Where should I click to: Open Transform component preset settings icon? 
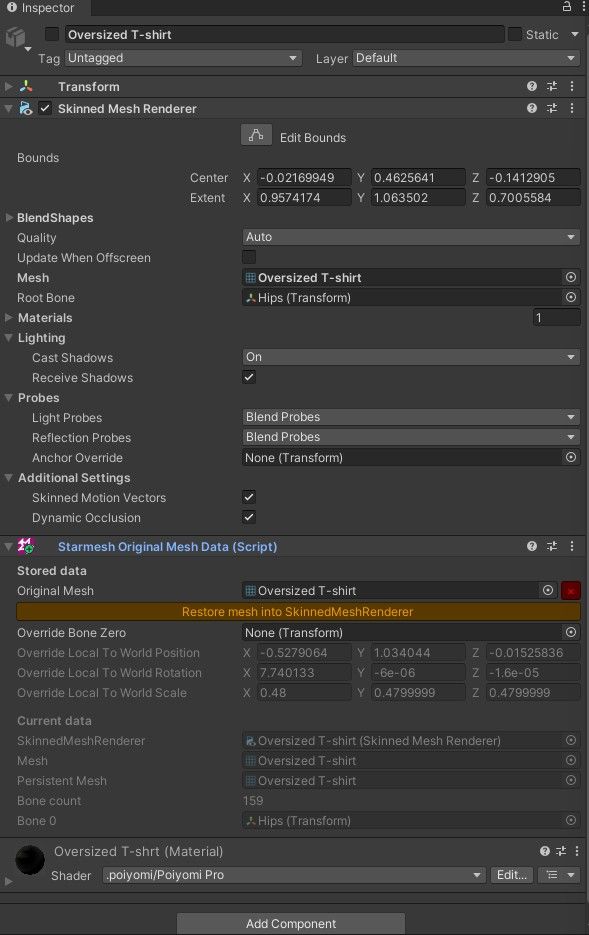(552, 86)
